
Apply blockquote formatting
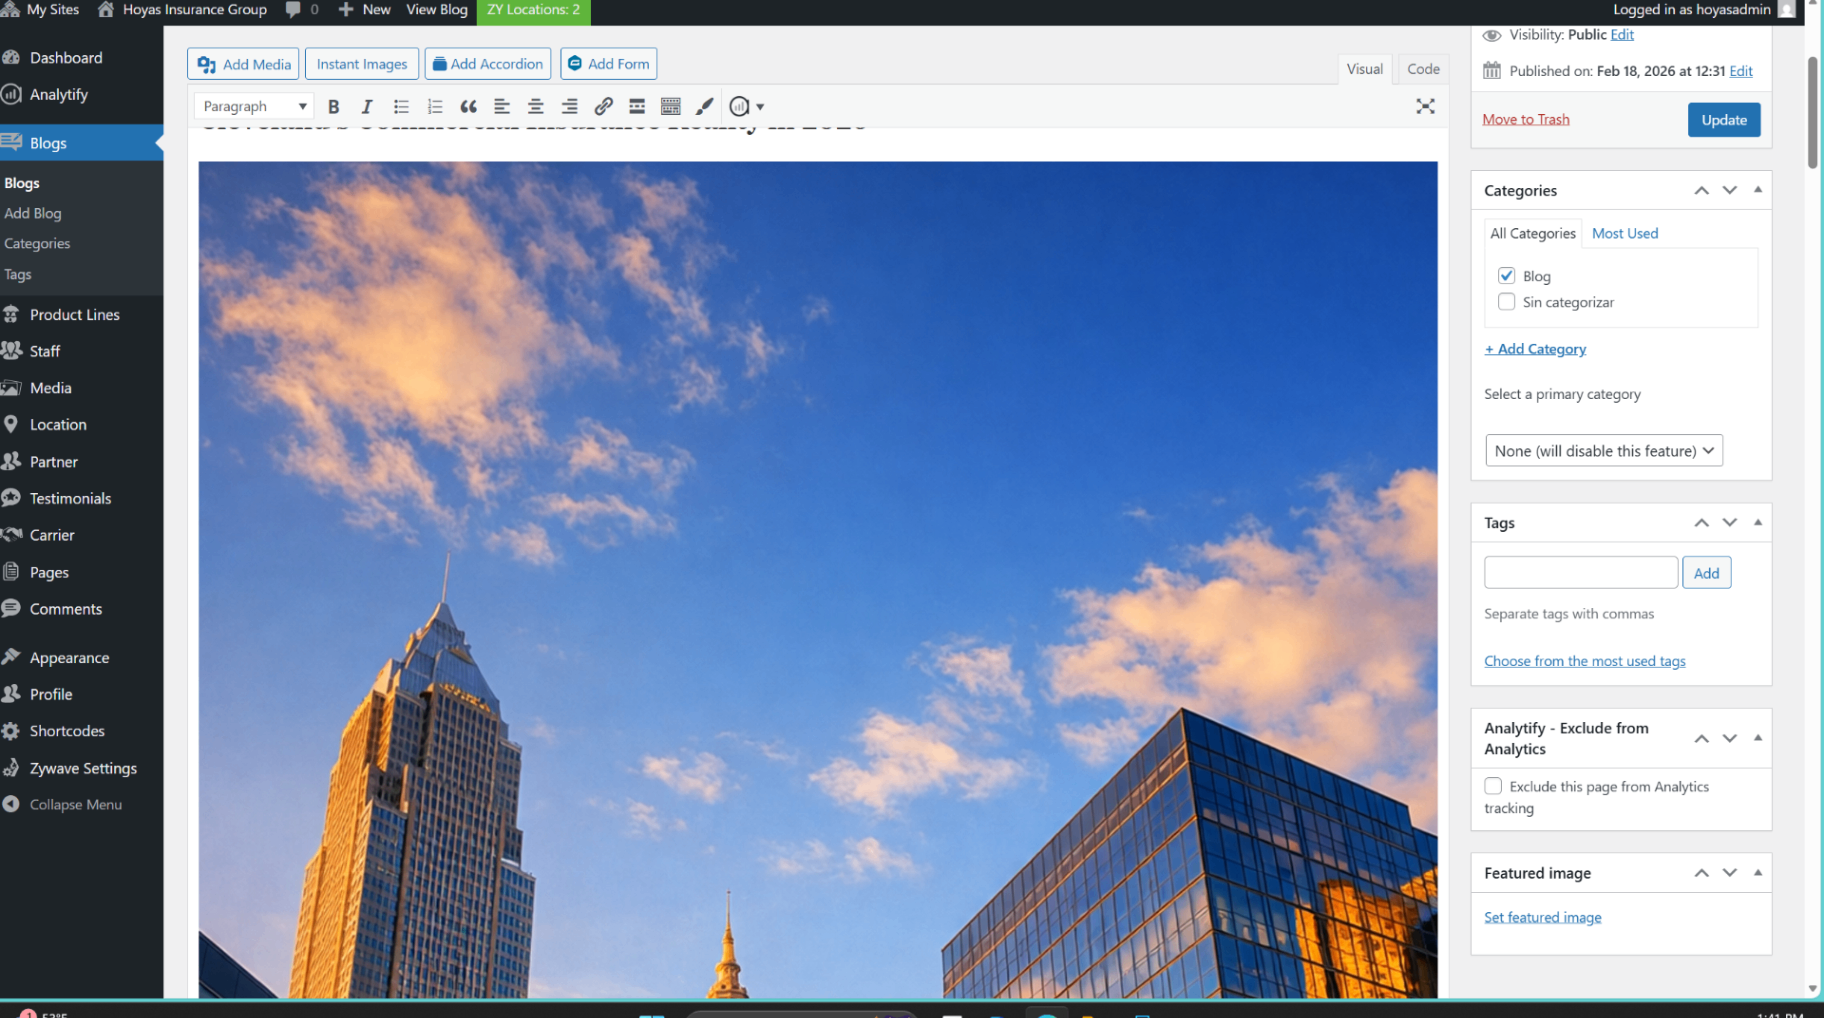468,106
